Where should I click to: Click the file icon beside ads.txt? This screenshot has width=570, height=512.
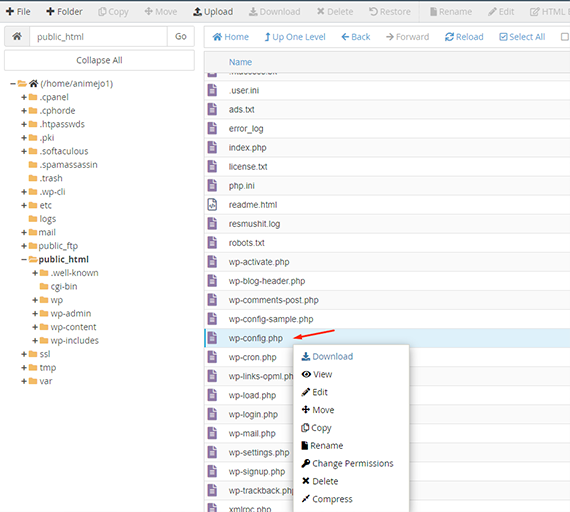[x=212, y=109]
